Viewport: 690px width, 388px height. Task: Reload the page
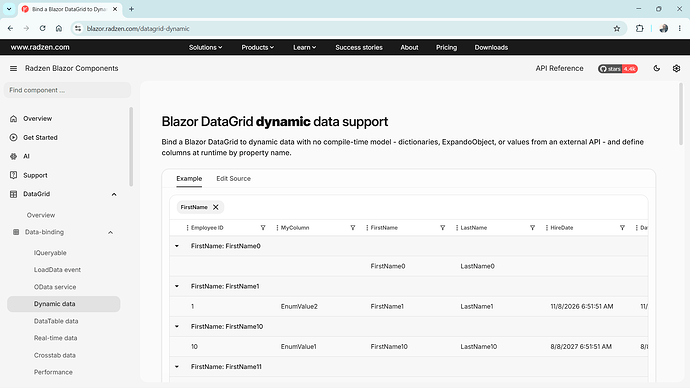click(42, 29)
